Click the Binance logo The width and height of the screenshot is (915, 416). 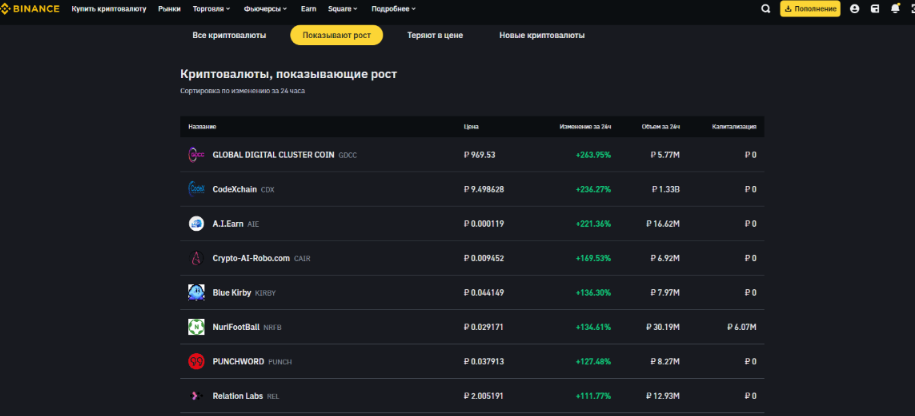(30, 9)
